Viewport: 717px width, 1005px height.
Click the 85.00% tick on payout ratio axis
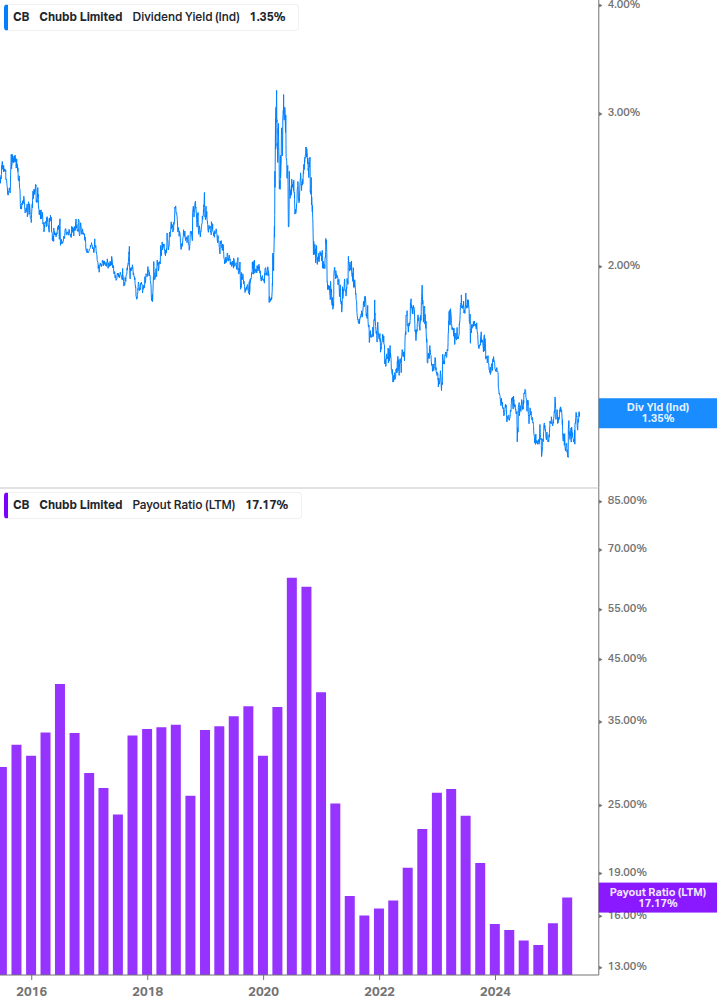pyautogui.click(x=627, y=500)
